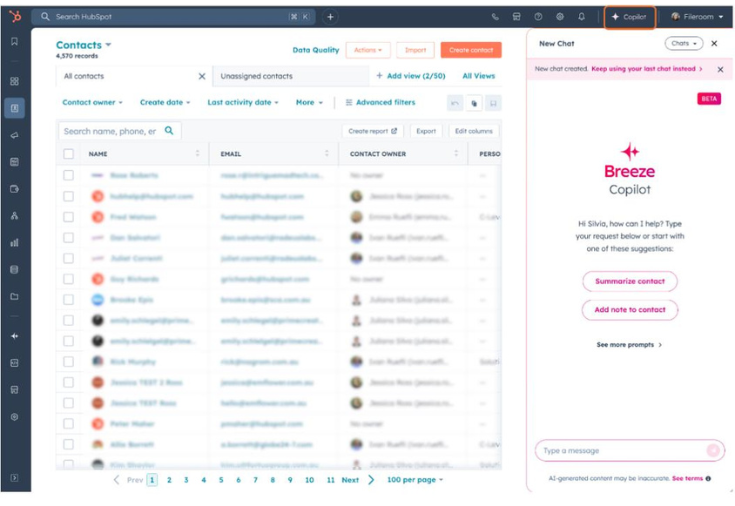Click the notifications bell icon
Viewport: 735px width, 506px height.
(582, 17)
